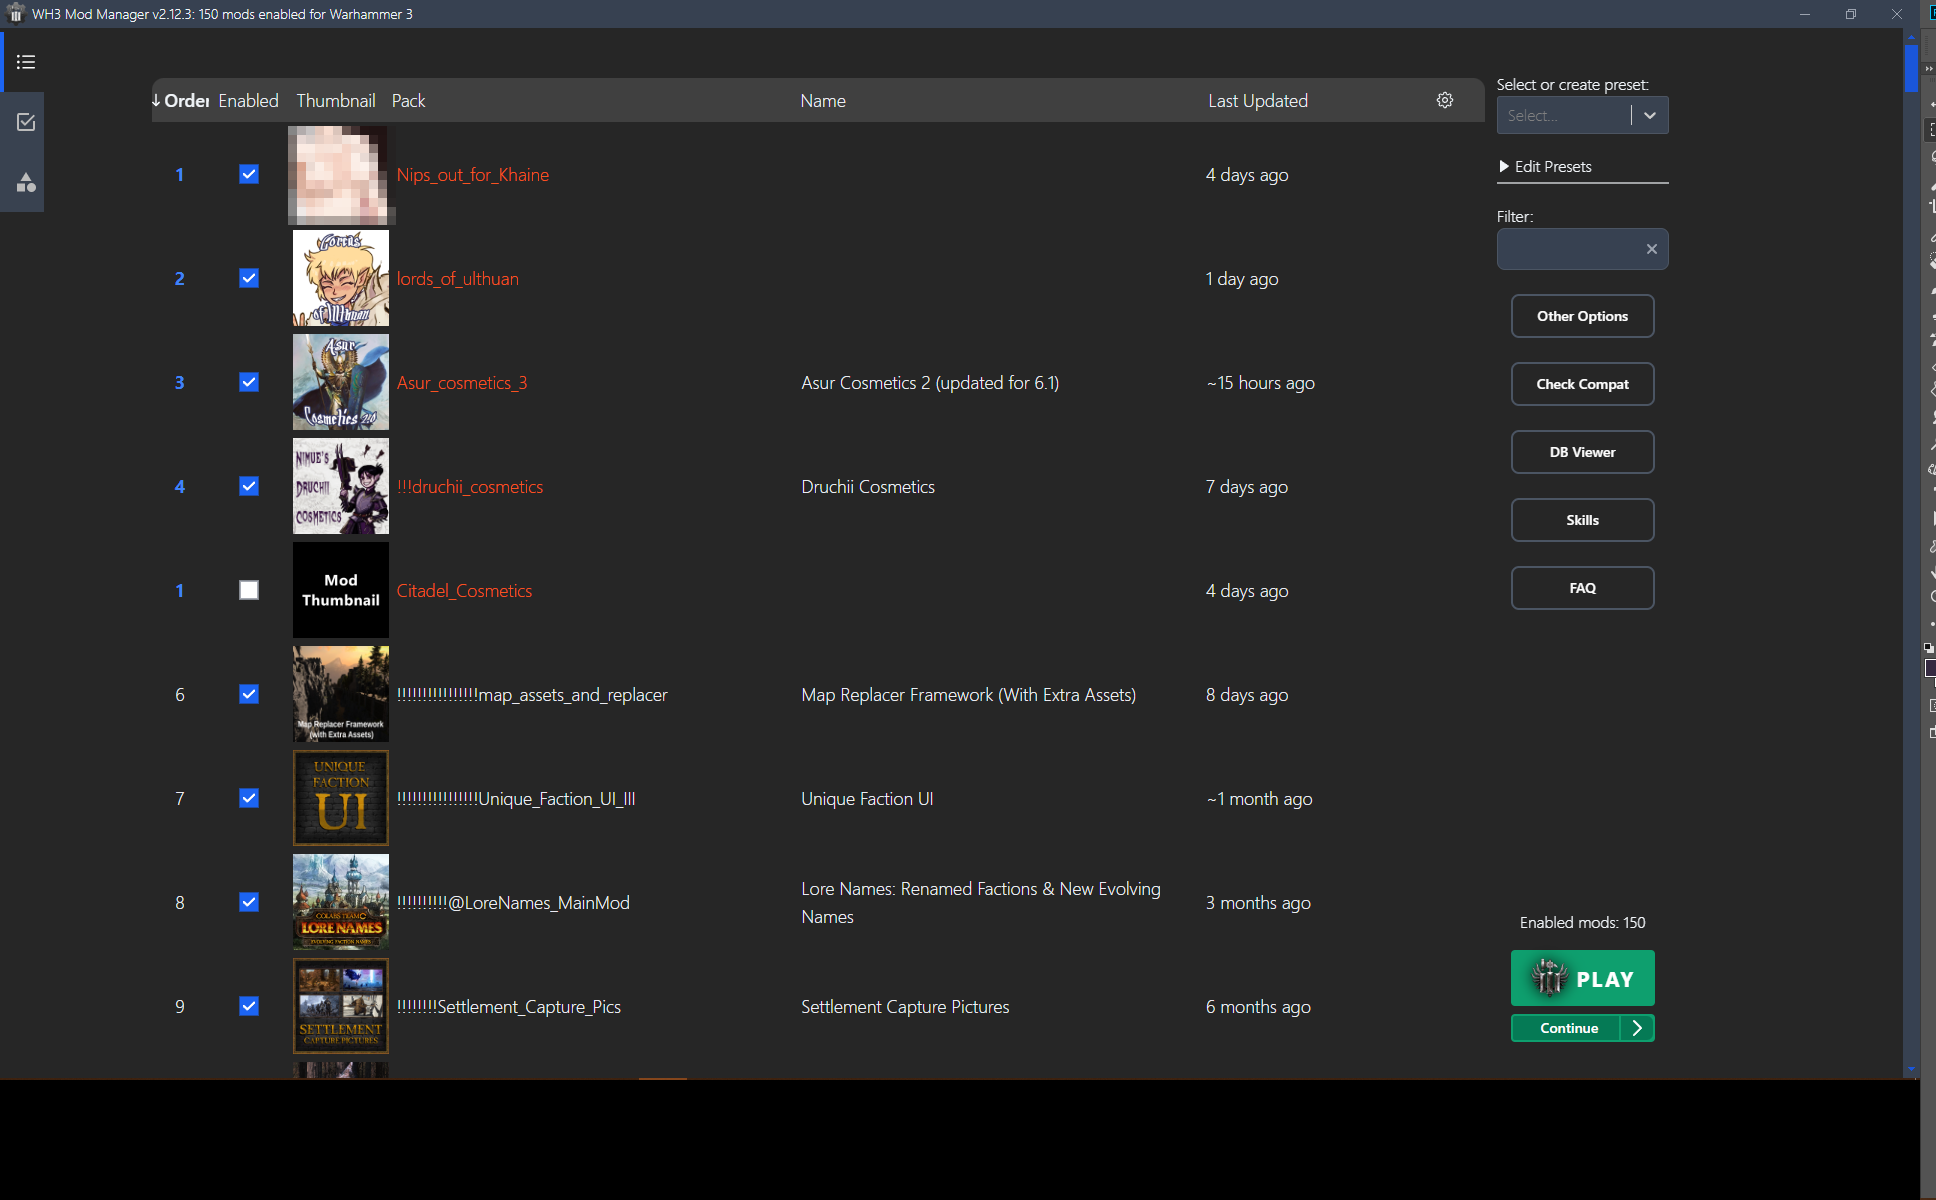Select the @LoreNames_MainMod pack name
Viewport: 1936px width, 1200px height.
coord(513,903)
